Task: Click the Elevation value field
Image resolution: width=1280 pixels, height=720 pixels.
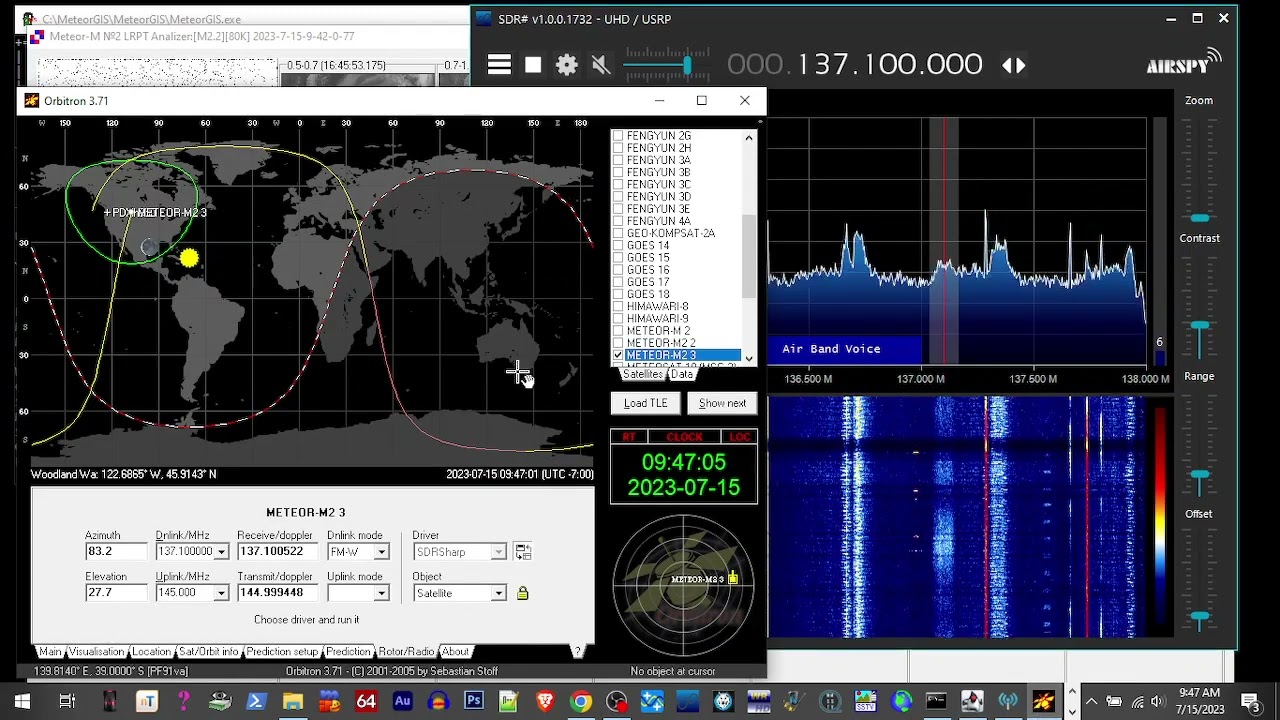Action: 115,593
